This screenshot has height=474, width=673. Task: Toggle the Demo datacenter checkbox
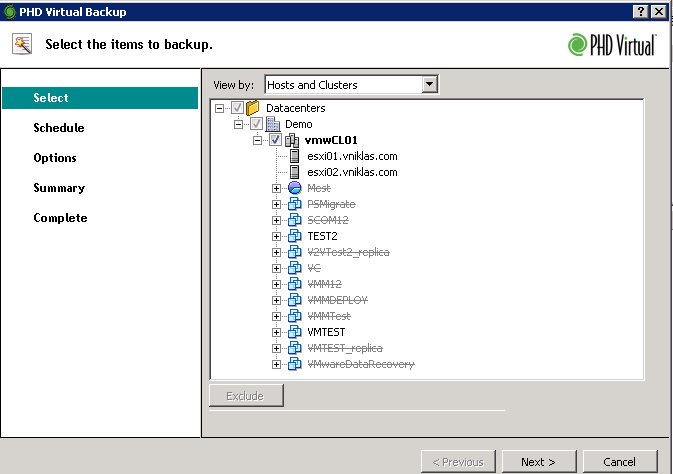256,124
